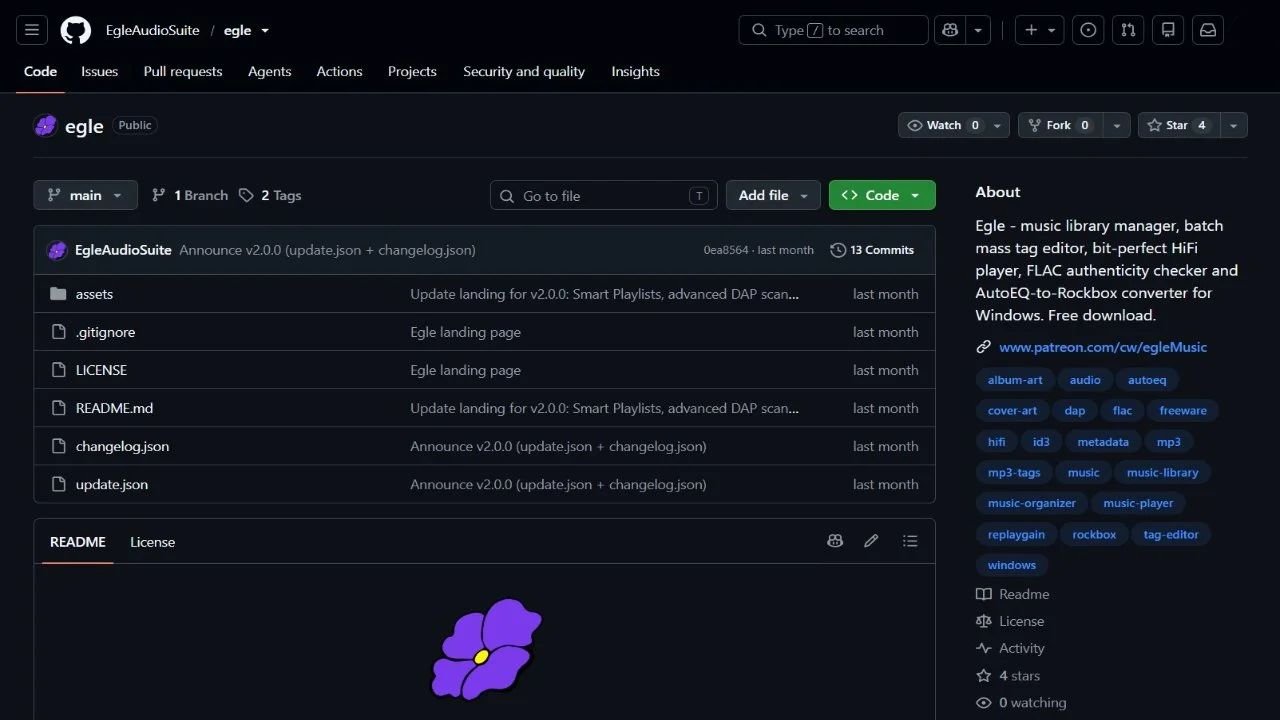Click the egle repository avatar icon

45,126
